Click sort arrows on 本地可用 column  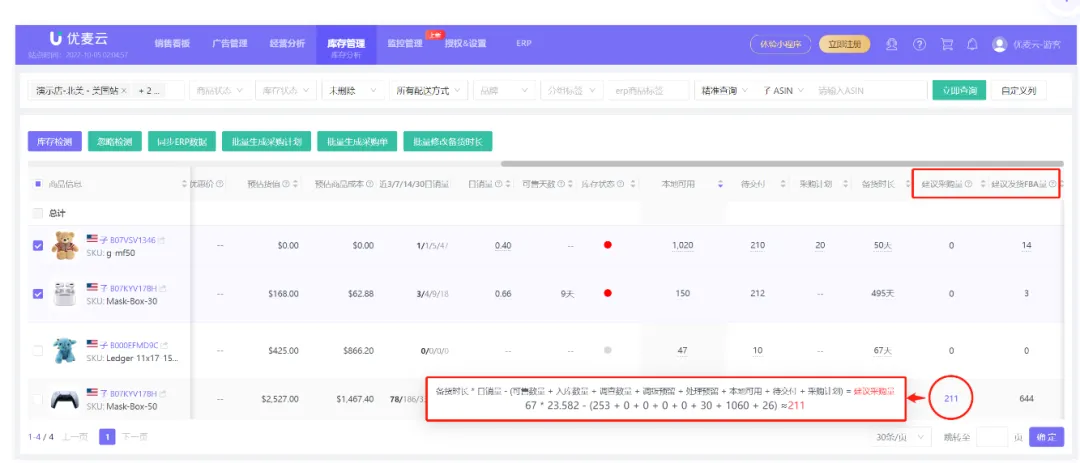pos(721,184)
